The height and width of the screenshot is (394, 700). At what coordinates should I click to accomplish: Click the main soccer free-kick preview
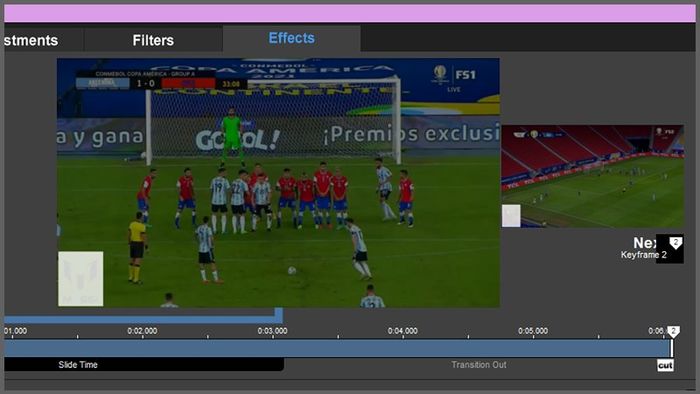[x=278, y=182]
